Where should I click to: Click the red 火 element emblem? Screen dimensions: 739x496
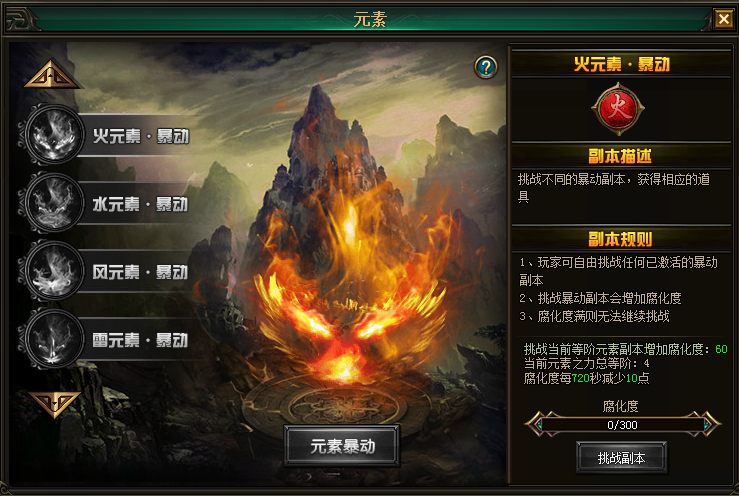(618, 108)
